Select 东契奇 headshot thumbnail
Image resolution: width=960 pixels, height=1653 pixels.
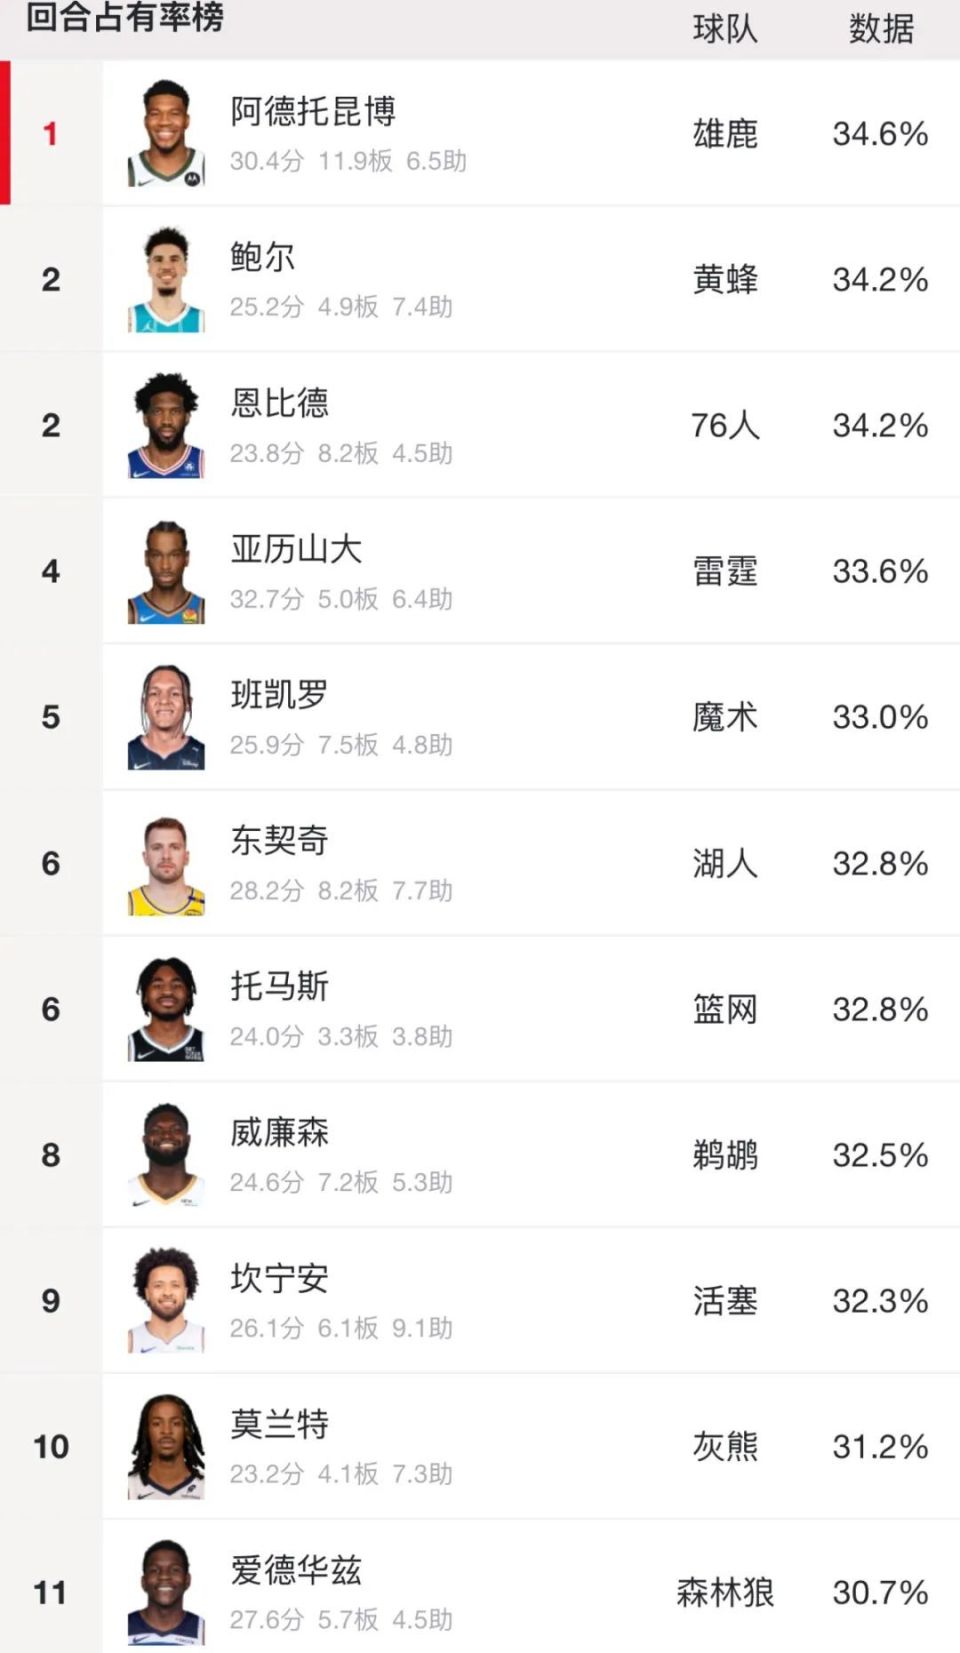(x=166, y=863)
